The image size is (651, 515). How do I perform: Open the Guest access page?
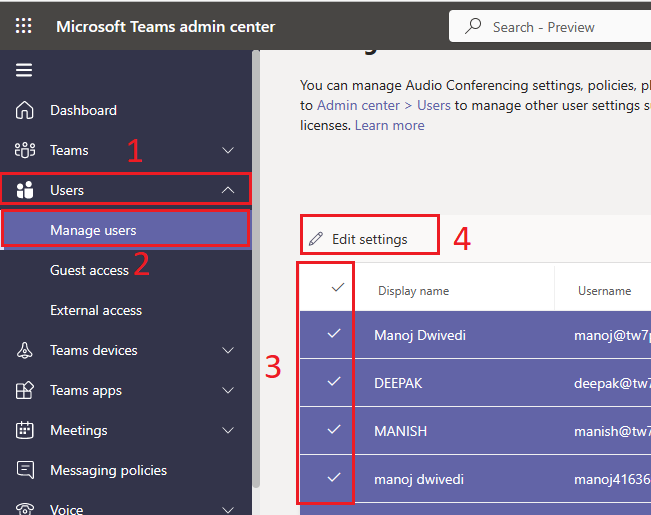pos(89,270)
